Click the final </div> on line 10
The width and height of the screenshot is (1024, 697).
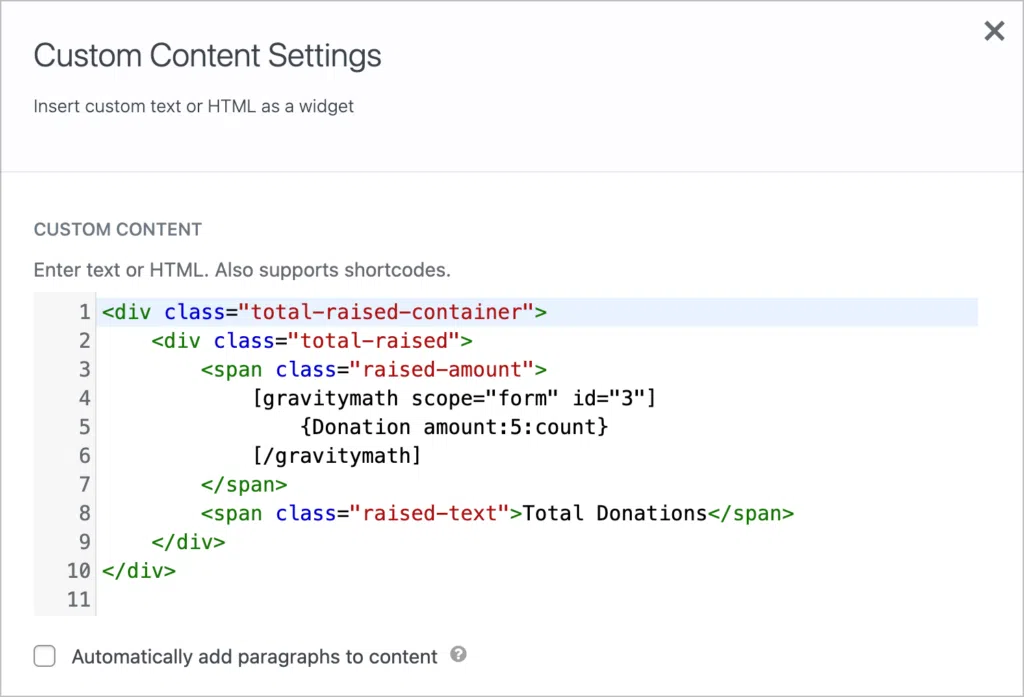click(138, 571)
